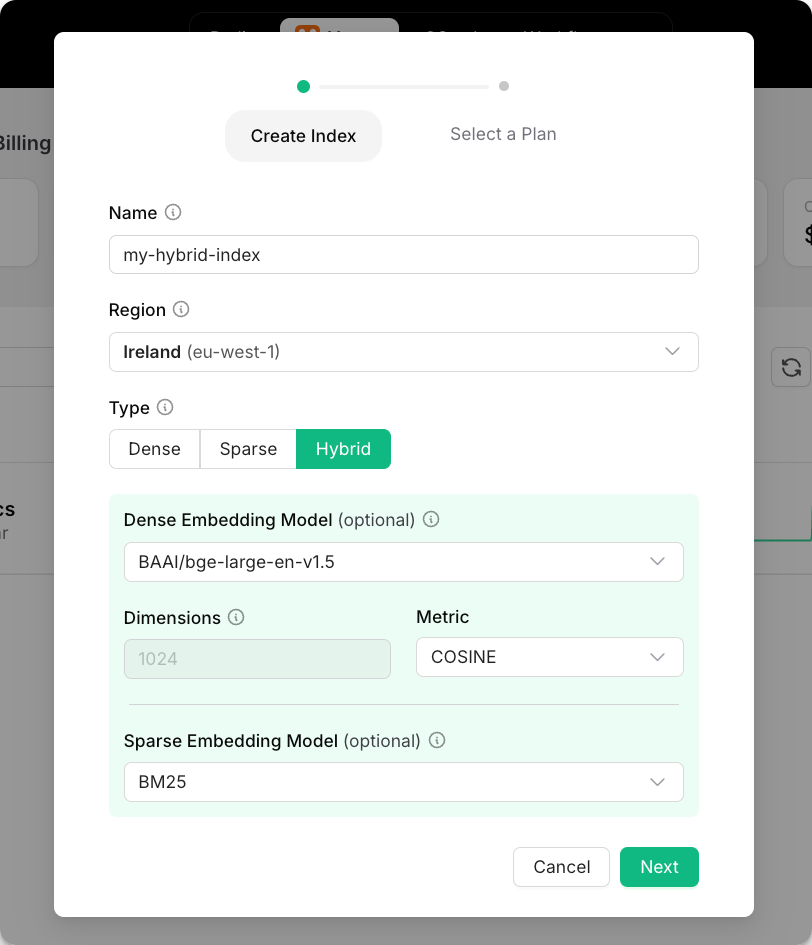812x945 pixels.
Task: Click the info icon beside Dimensions
Action: 236,618
